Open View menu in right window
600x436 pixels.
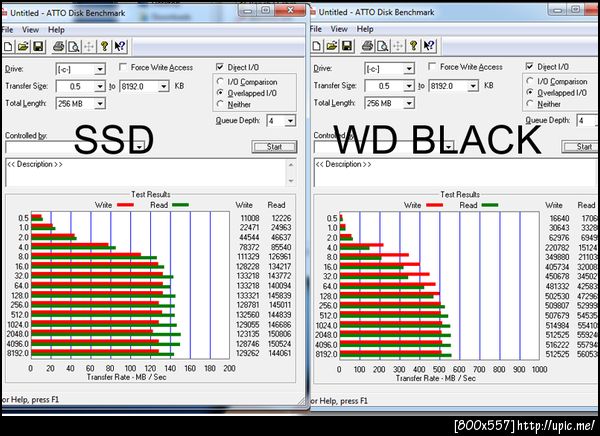(x=339, y=29)
